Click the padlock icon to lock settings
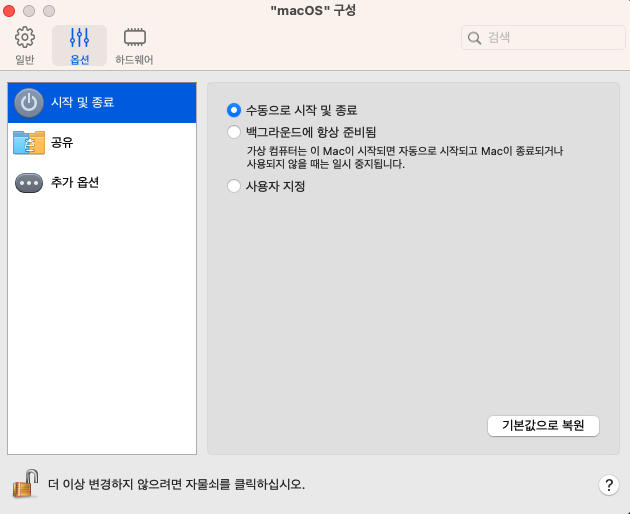The width and height of the screenshot is (630, 514). point(24,484)
